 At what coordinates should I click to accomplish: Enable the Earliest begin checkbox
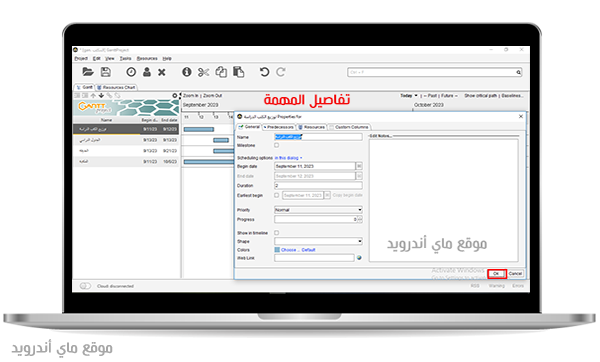pyautogui.click(x=276, y=195)
